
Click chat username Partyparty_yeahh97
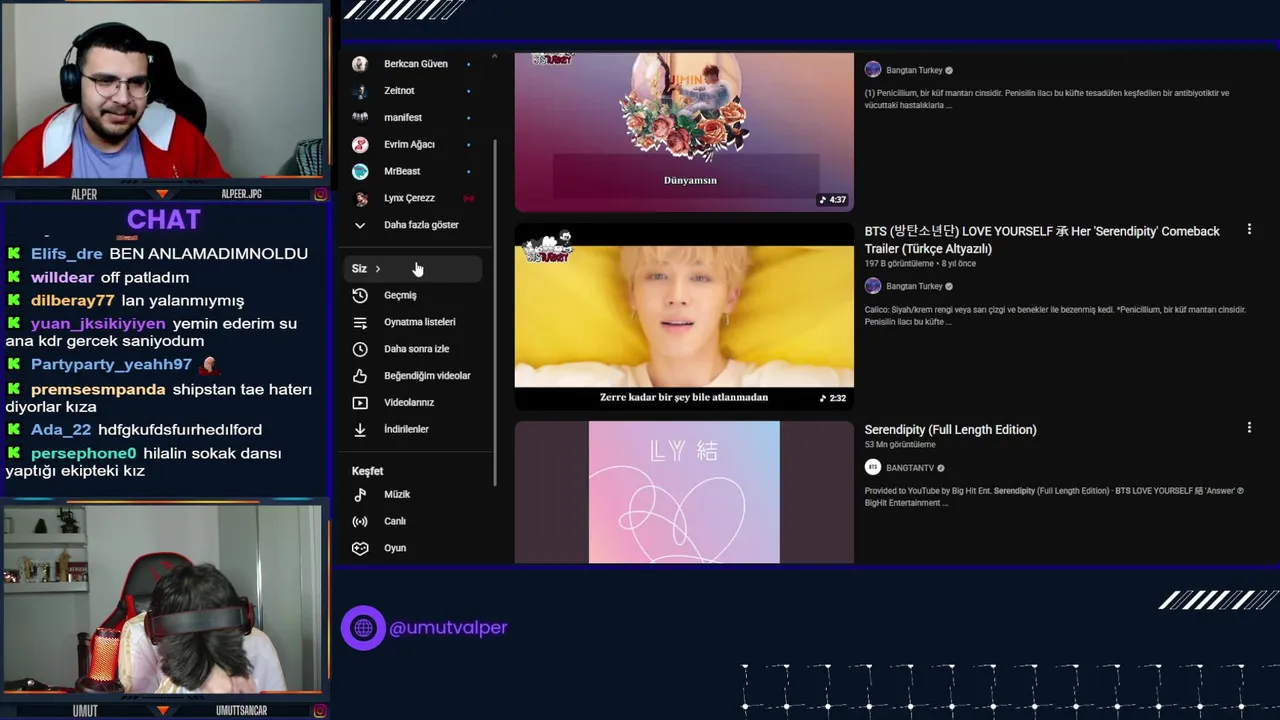pyautogui.click(x=111, y=365)
